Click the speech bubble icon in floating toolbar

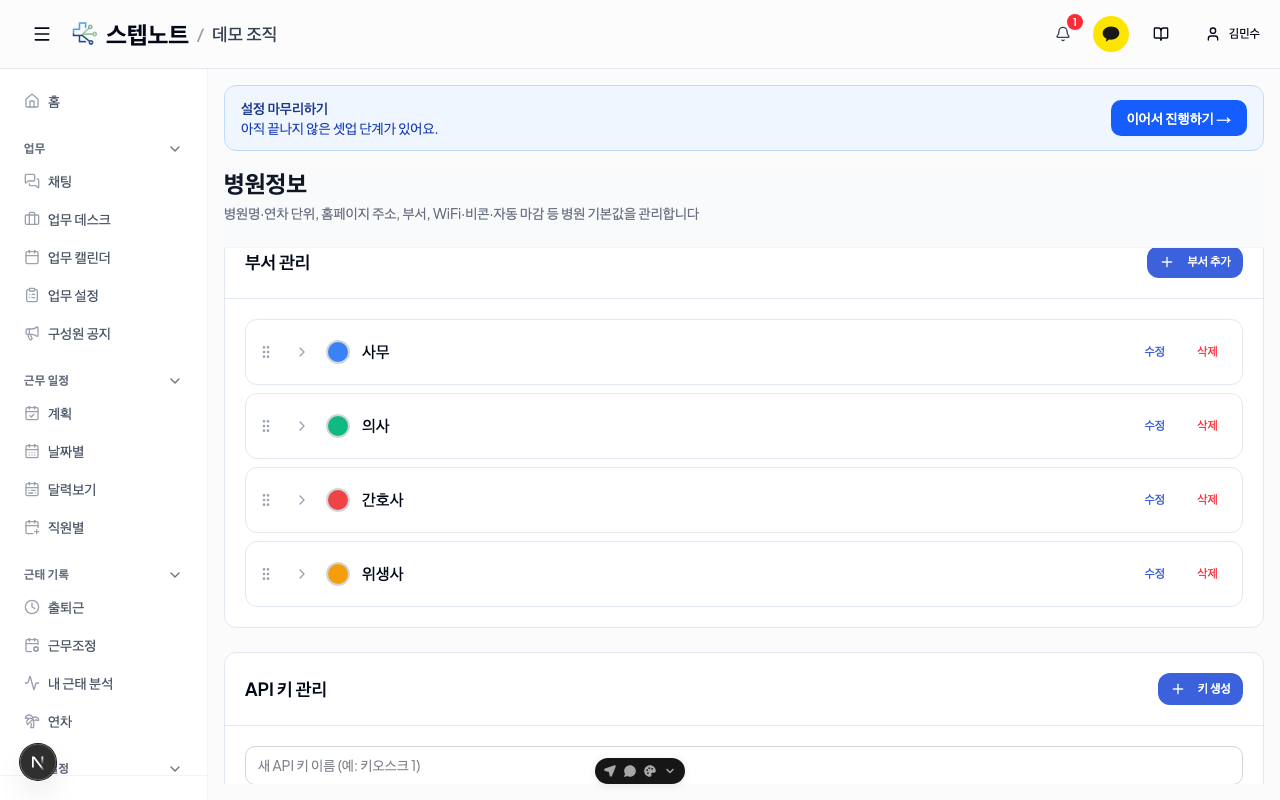click(x=630, y=771)
